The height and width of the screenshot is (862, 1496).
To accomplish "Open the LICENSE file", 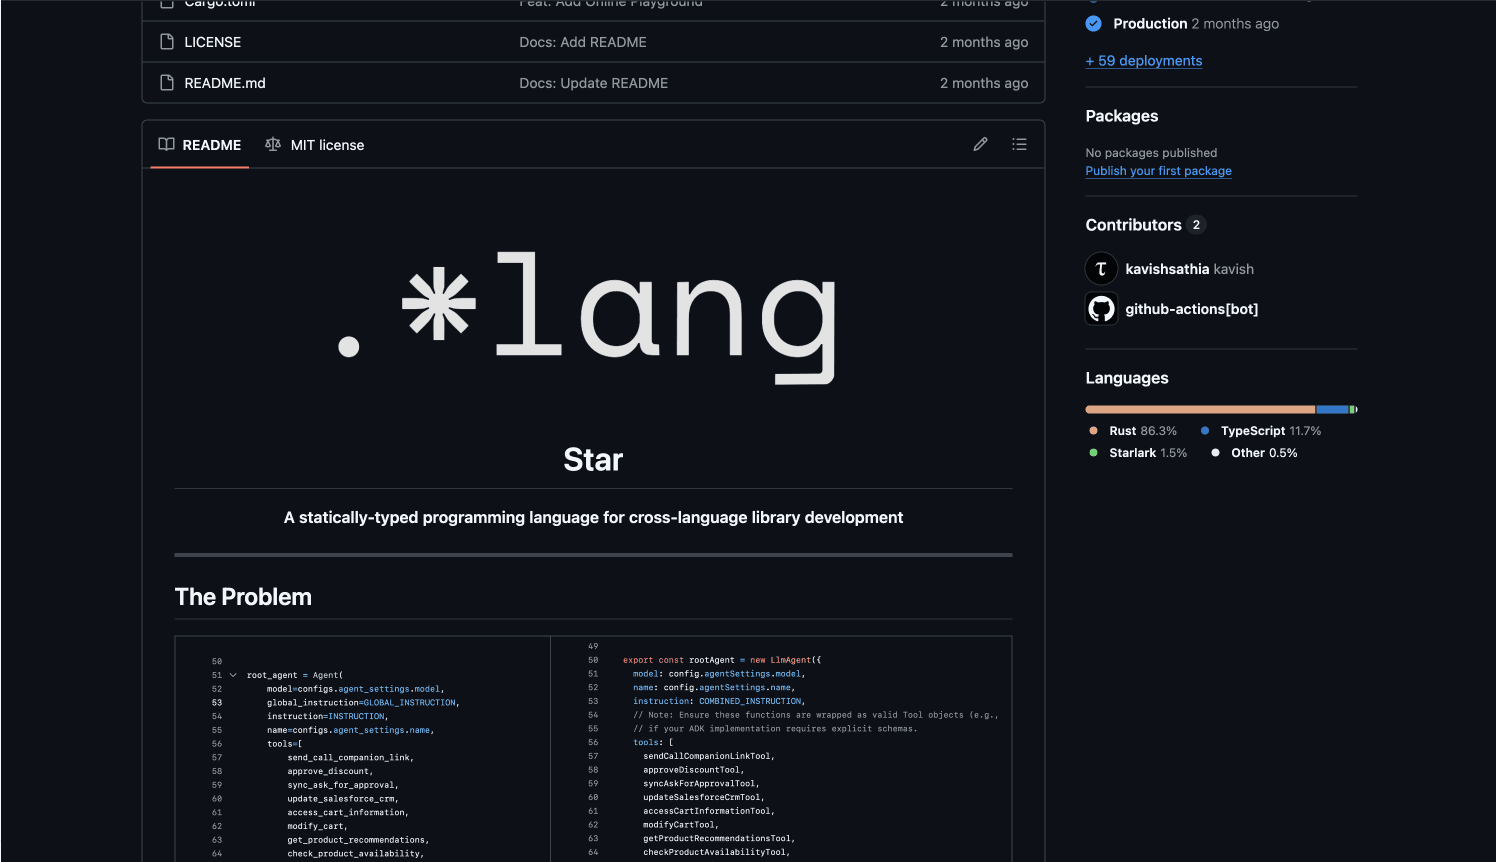I will 211,42.
